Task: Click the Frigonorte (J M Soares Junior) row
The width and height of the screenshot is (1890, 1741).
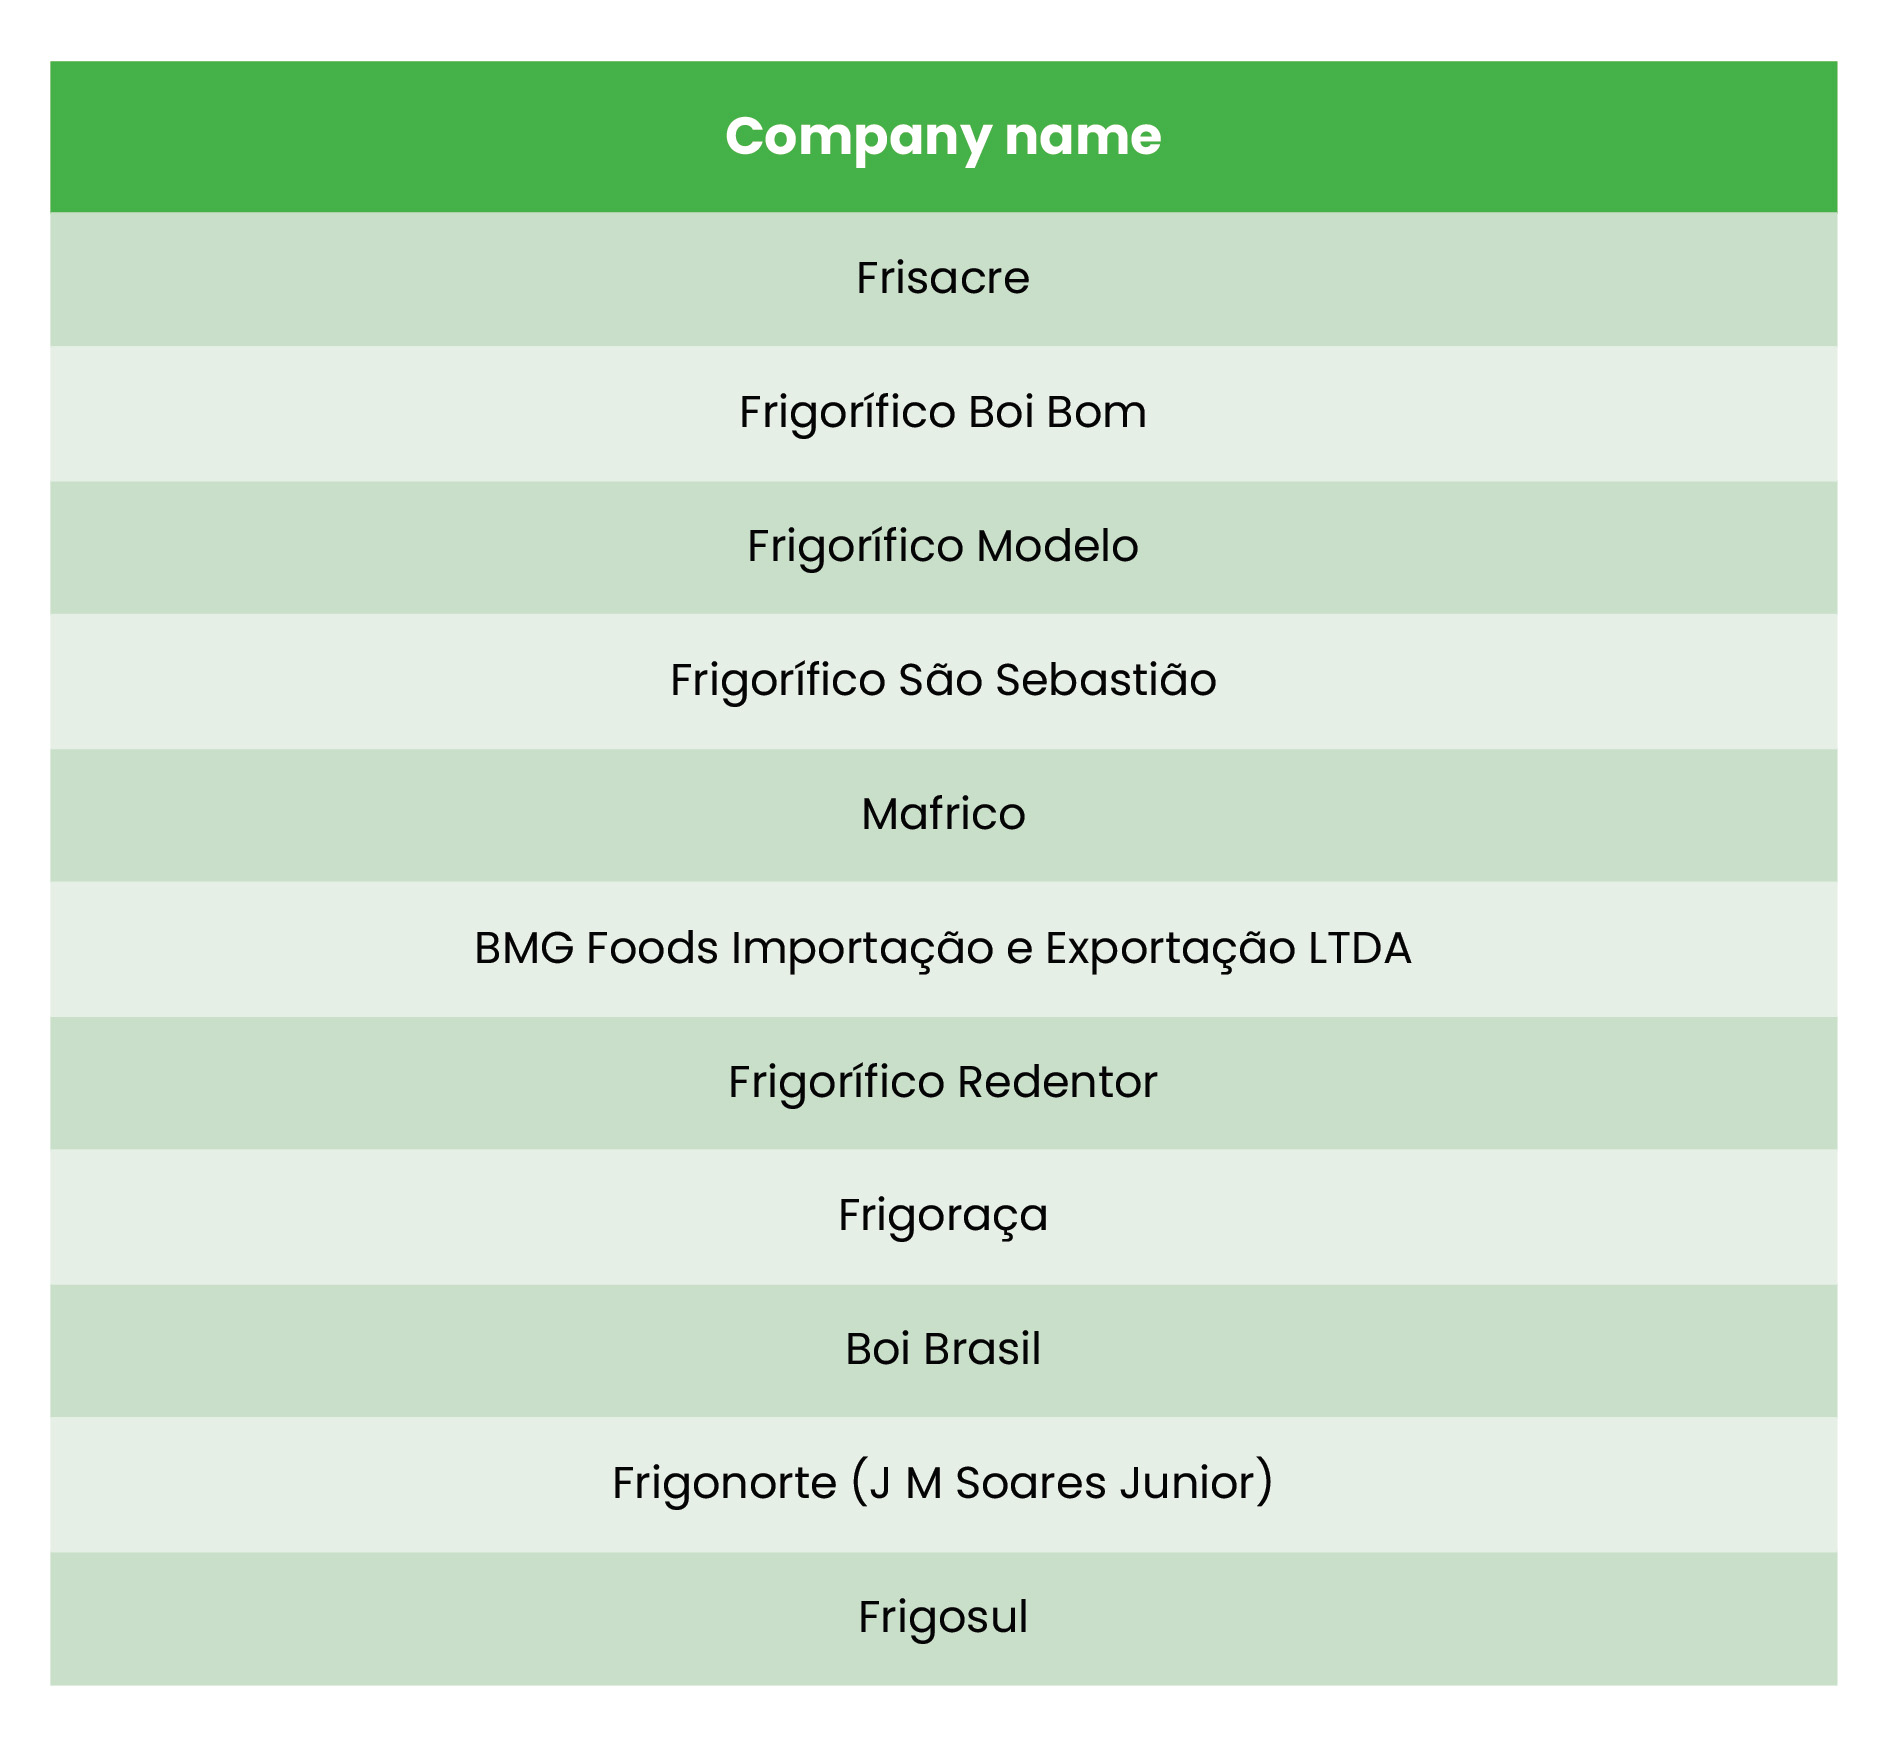Action: (943, 1483)
